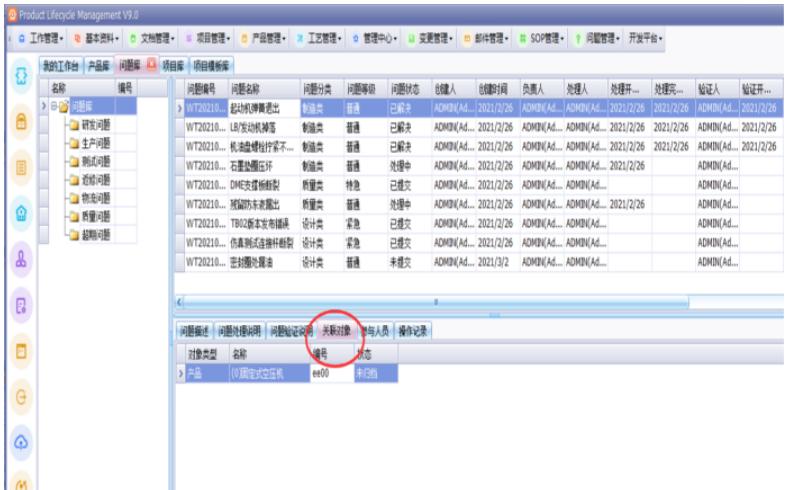Collapse the 问题库 root tree node

53,106
